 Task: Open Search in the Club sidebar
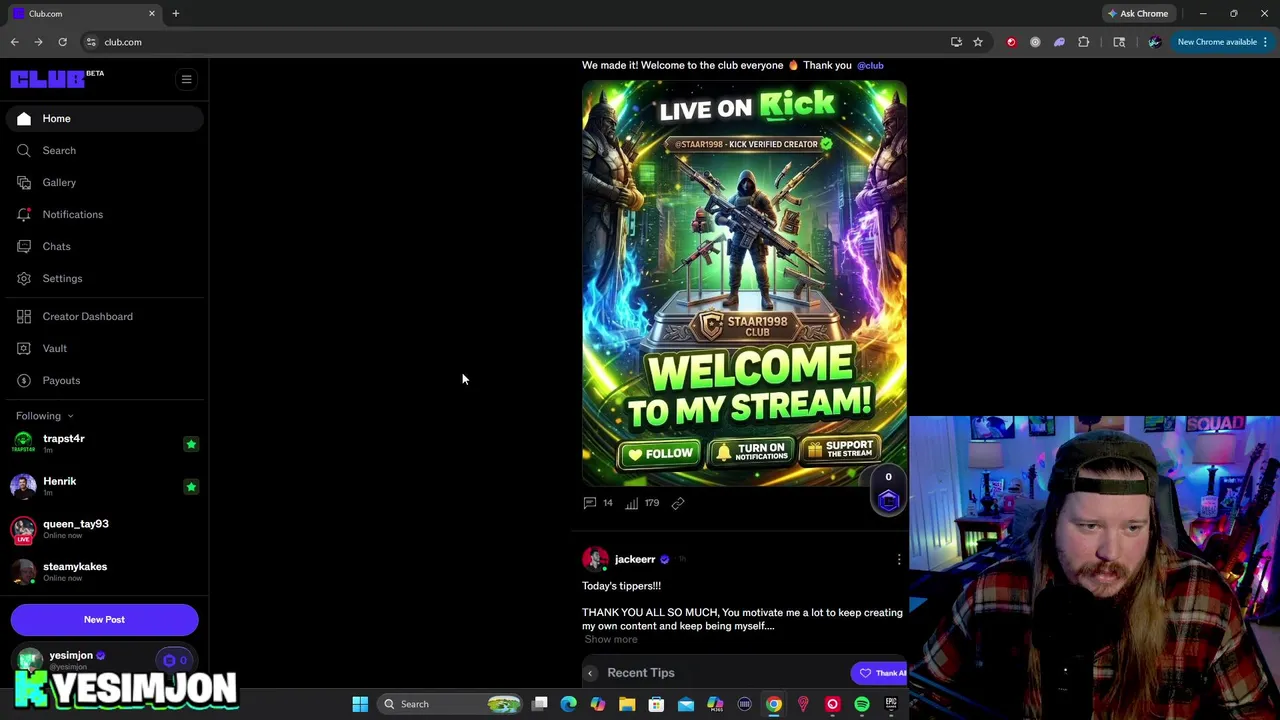point(104,150)
